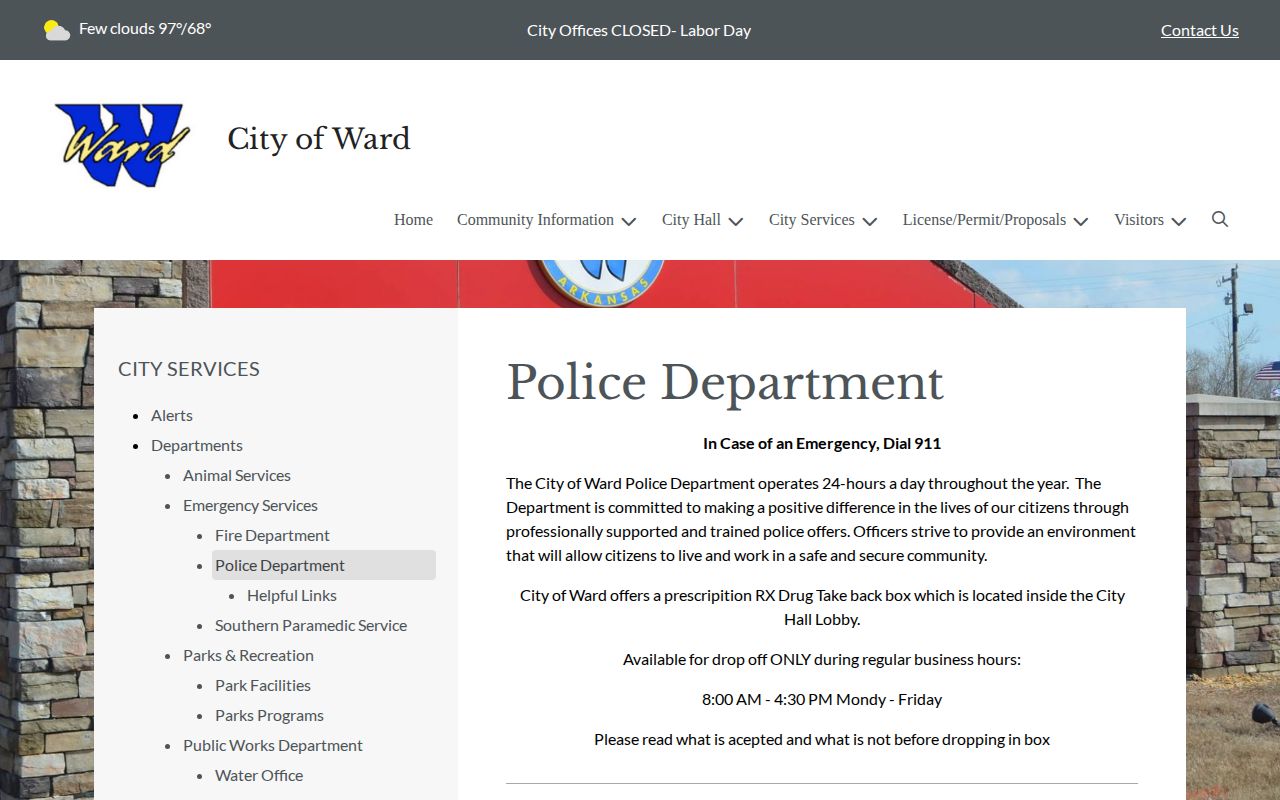This screenshot has height=800, width=1280.
Task: Open the Community Information menu
Action: (535, 220)
